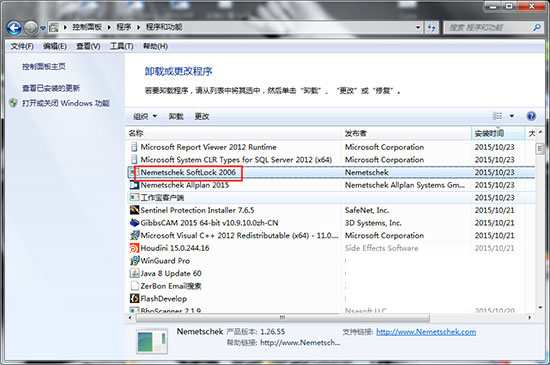Click the shield icon beside Windows 功能
550x365 pixels.
click(13, 103)
